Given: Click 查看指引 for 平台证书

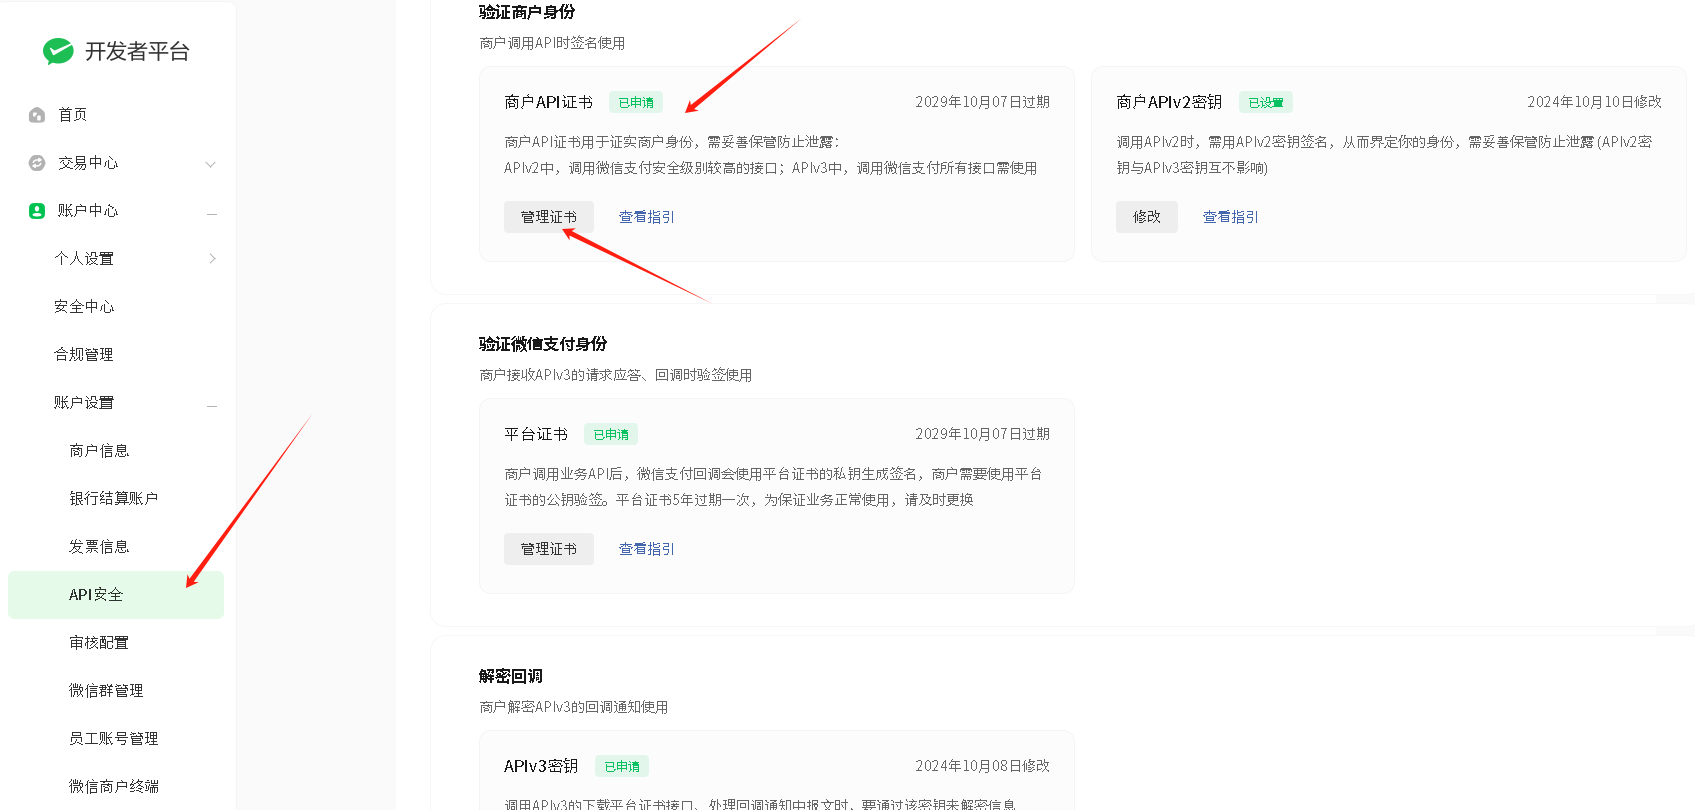Looking at the screenshot, I should click(646, 549).
